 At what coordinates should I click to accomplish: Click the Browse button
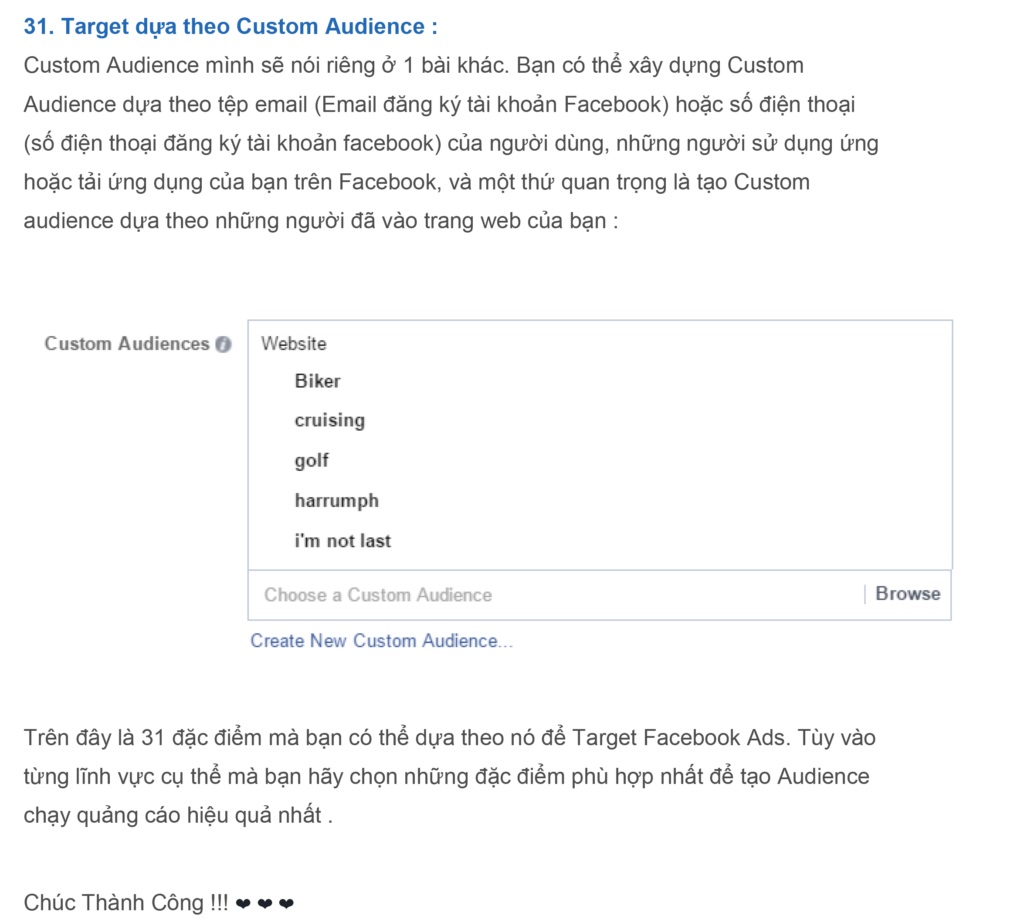[908, 594]
